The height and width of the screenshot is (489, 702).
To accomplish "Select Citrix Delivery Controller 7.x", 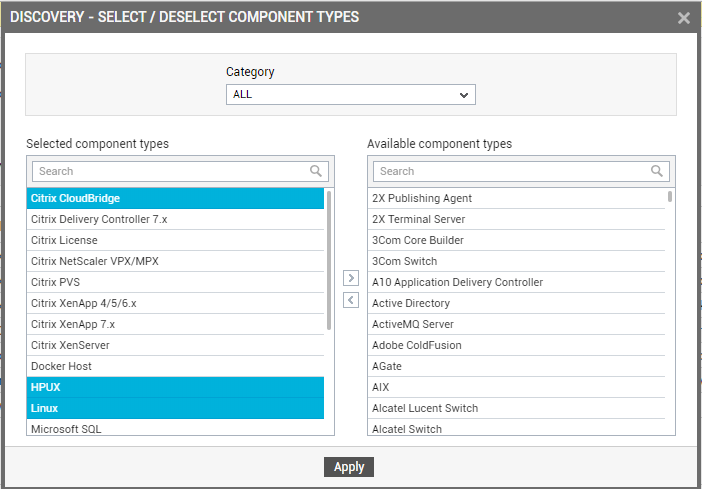I will click(175, 219).
